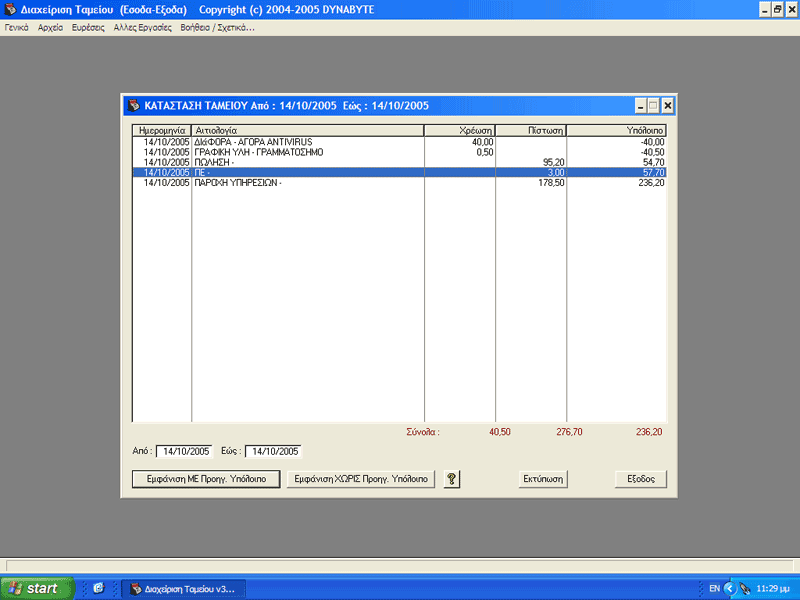Click Εμφάνιση ΜΕ Προηγ. Υπόλοιπο button
Image resolution: width=800 pixels, height=600 pixels.
(206, 479)
